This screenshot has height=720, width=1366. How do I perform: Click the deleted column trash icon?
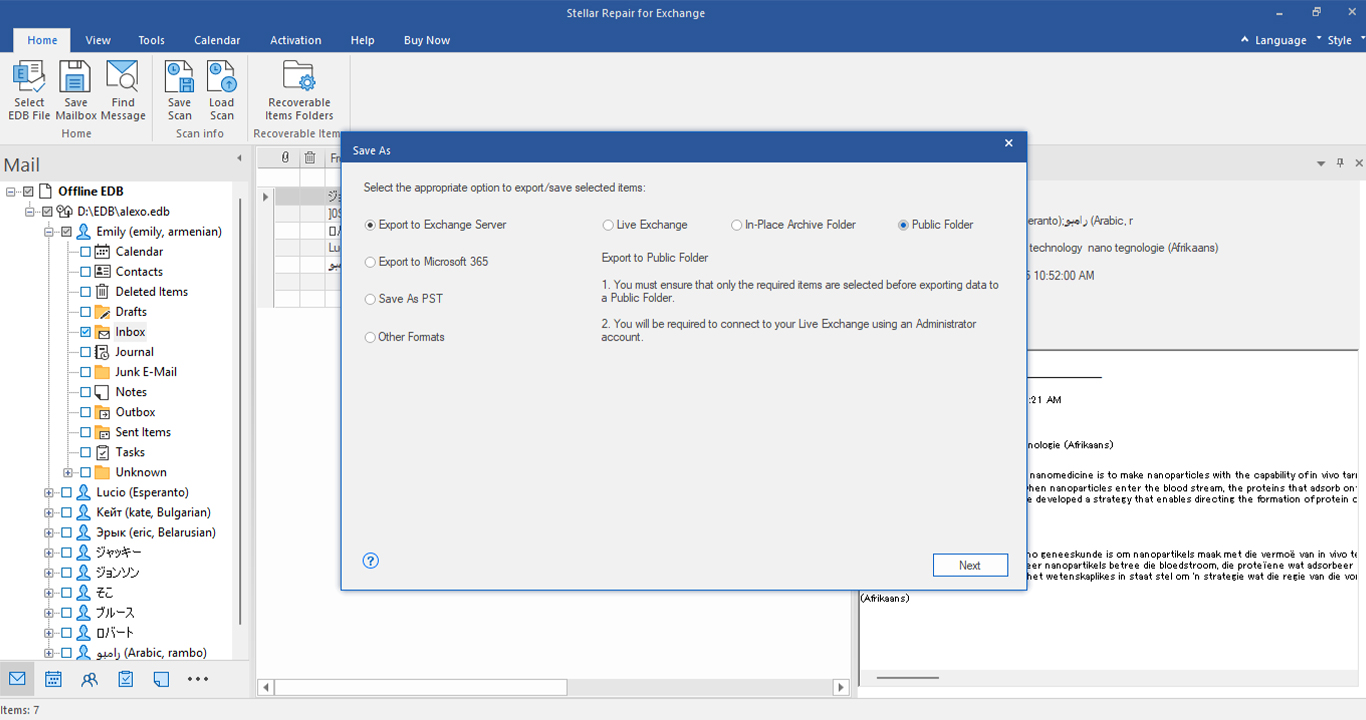310,158
